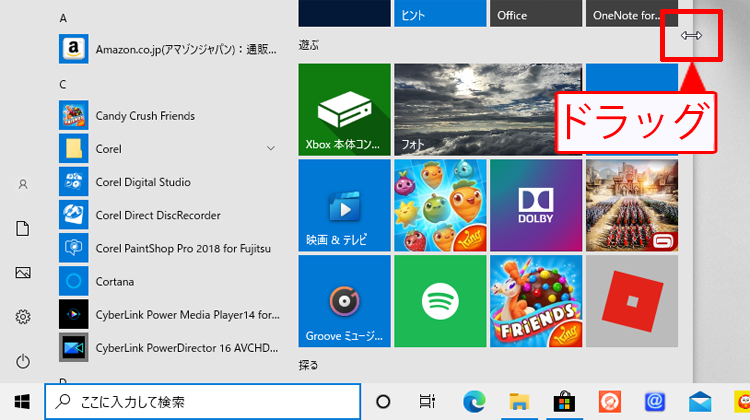Open File Explorer from taskbar

519,402
